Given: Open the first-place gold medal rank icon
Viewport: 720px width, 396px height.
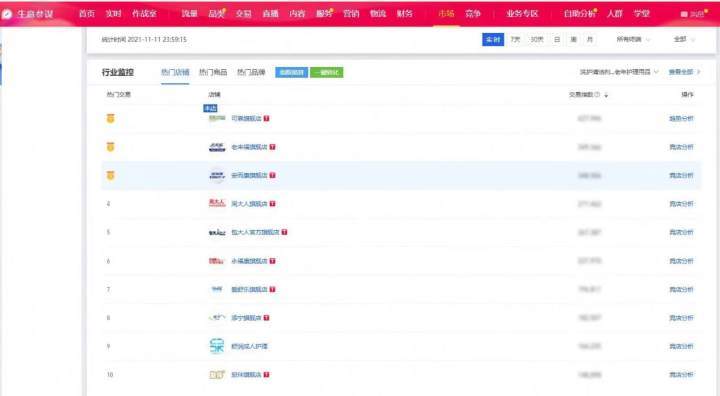Looking at the screenshot, I should coord(110,119).
